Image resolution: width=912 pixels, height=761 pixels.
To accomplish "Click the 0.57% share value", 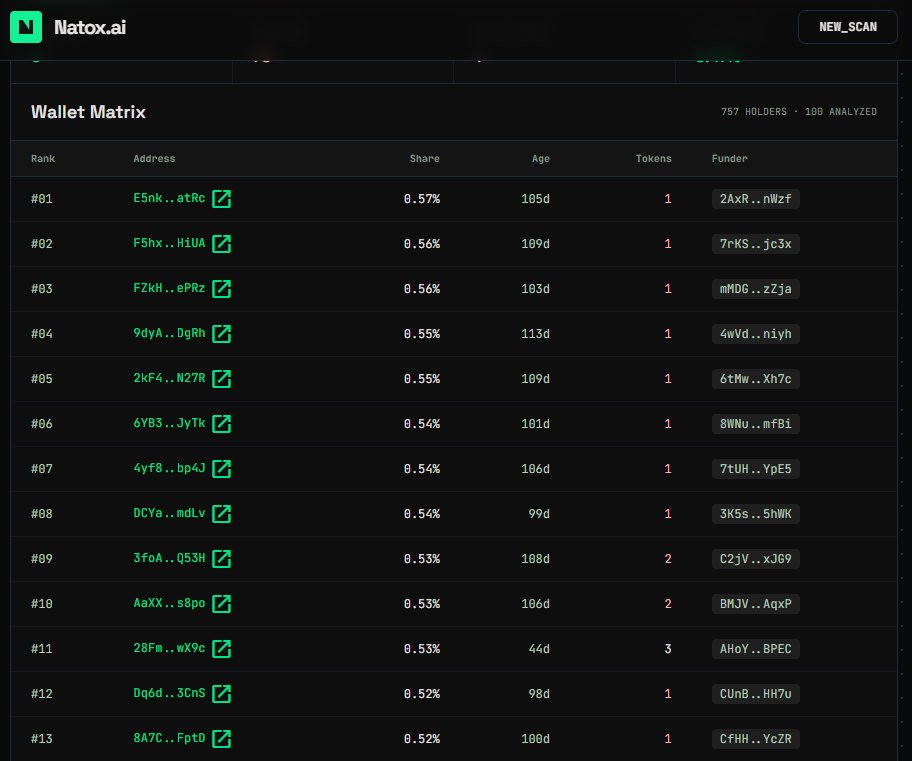I will 422,199.
